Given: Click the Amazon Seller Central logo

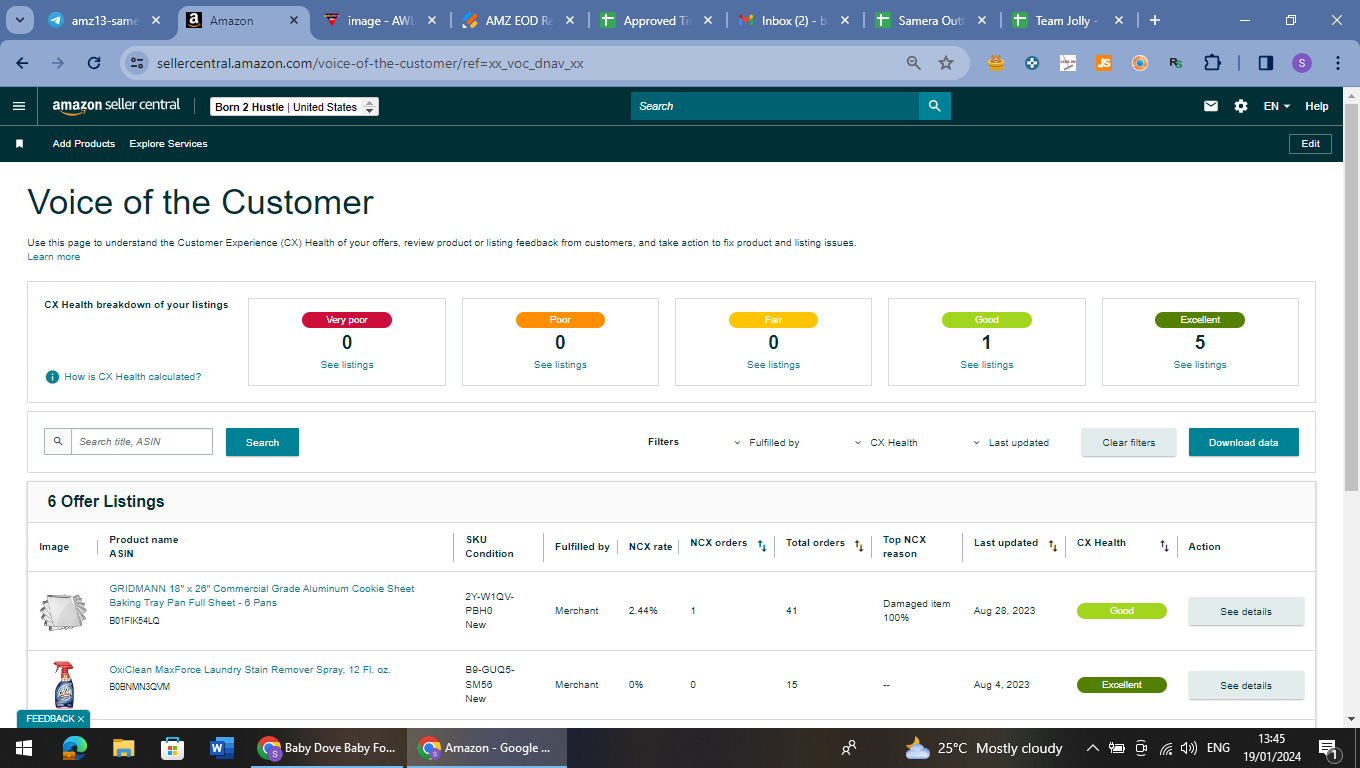Looking at the screenshot, I should (x=116, y=105).
